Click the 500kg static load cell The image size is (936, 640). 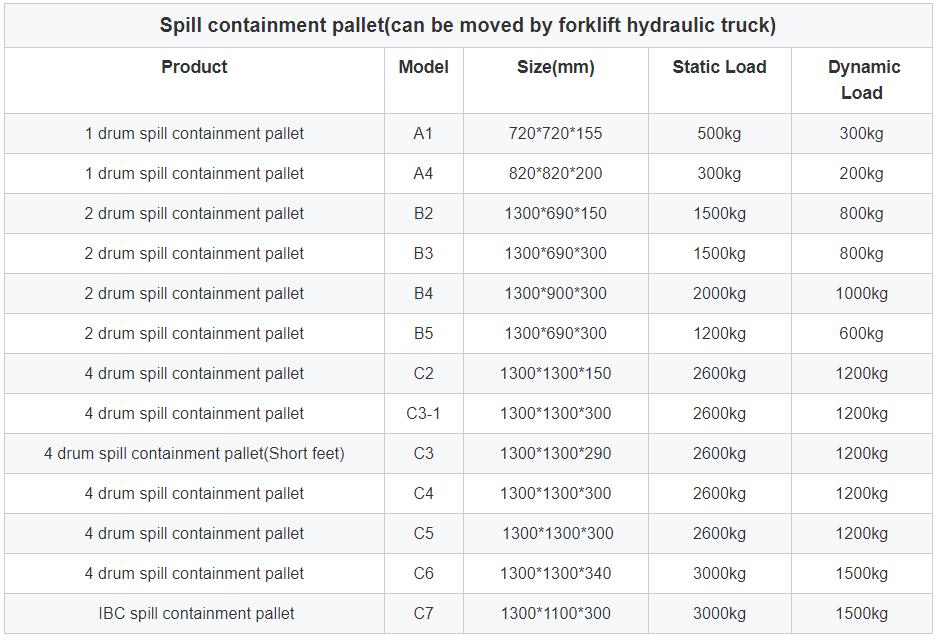click(x=719, y=133)
